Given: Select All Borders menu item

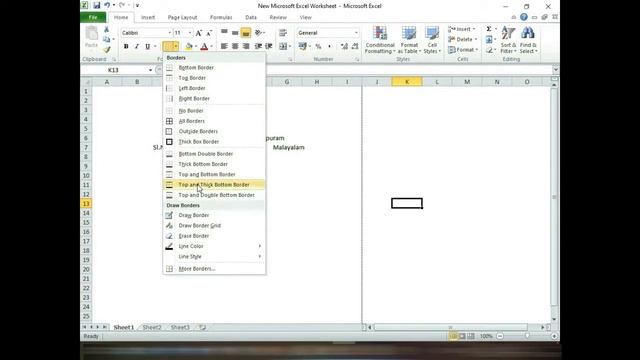Looking at the screenshot, I should pyautogui.click(x=214, y=121).
